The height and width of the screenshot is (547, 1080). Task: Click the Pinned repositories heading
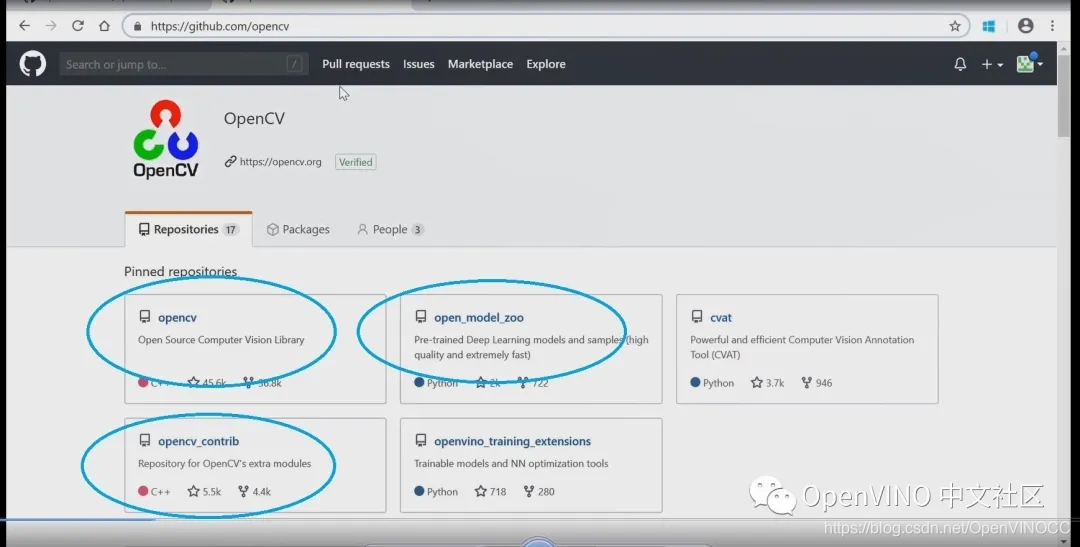(x=180, y=271)
